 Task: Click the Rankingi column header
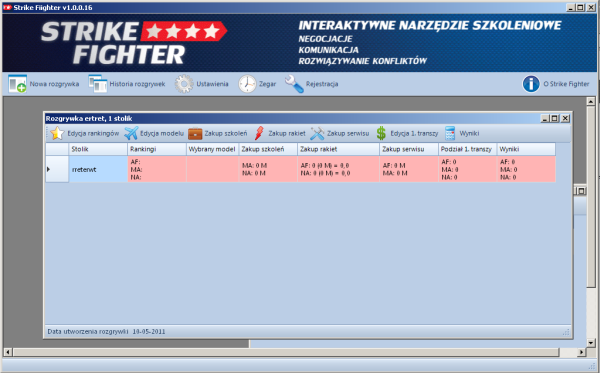(157, 149)
